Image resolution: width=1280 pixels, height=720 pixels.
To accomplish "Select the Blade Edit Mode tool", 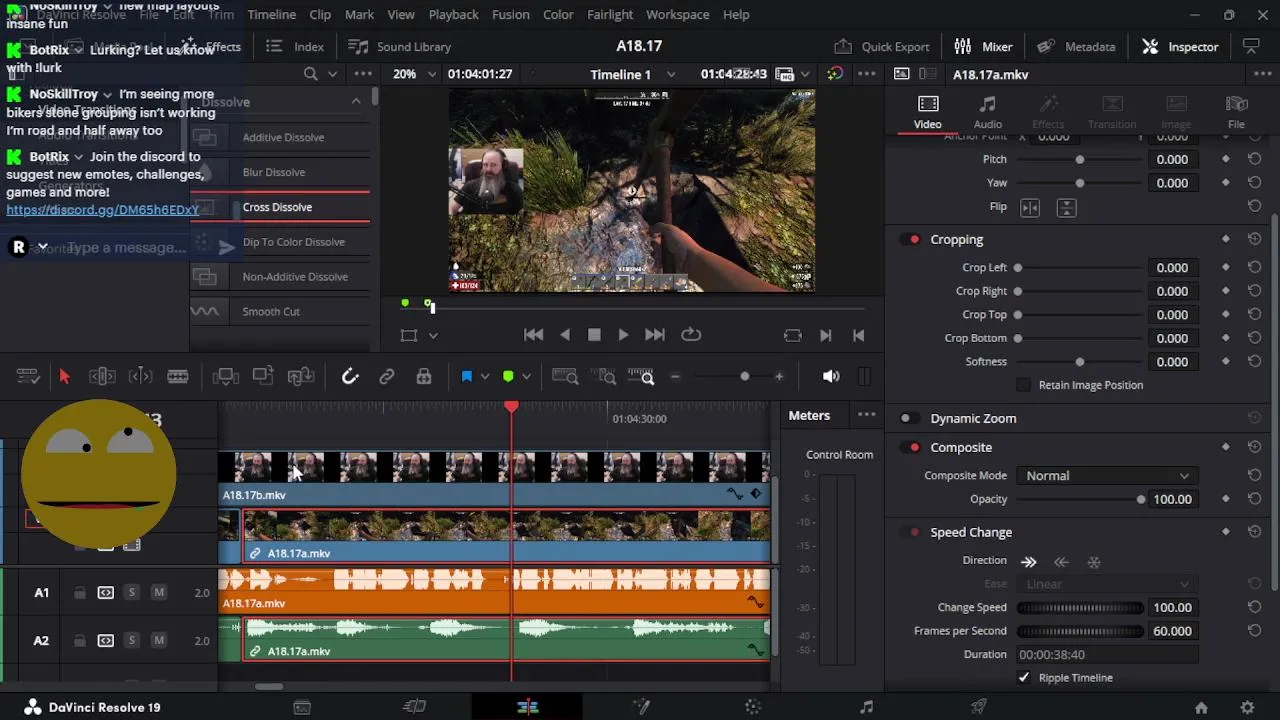I will [x=178, y=376].
